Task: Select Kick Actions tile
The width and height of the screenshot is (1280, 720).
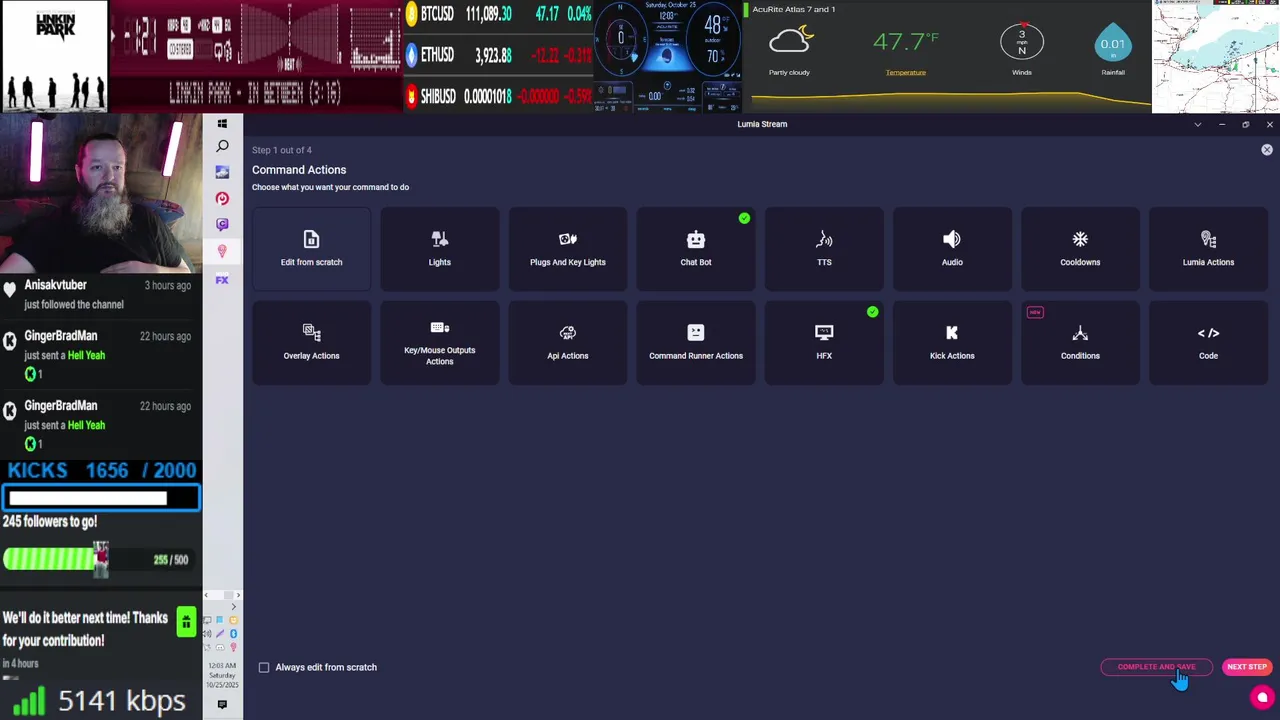Action: pos(951,342)
